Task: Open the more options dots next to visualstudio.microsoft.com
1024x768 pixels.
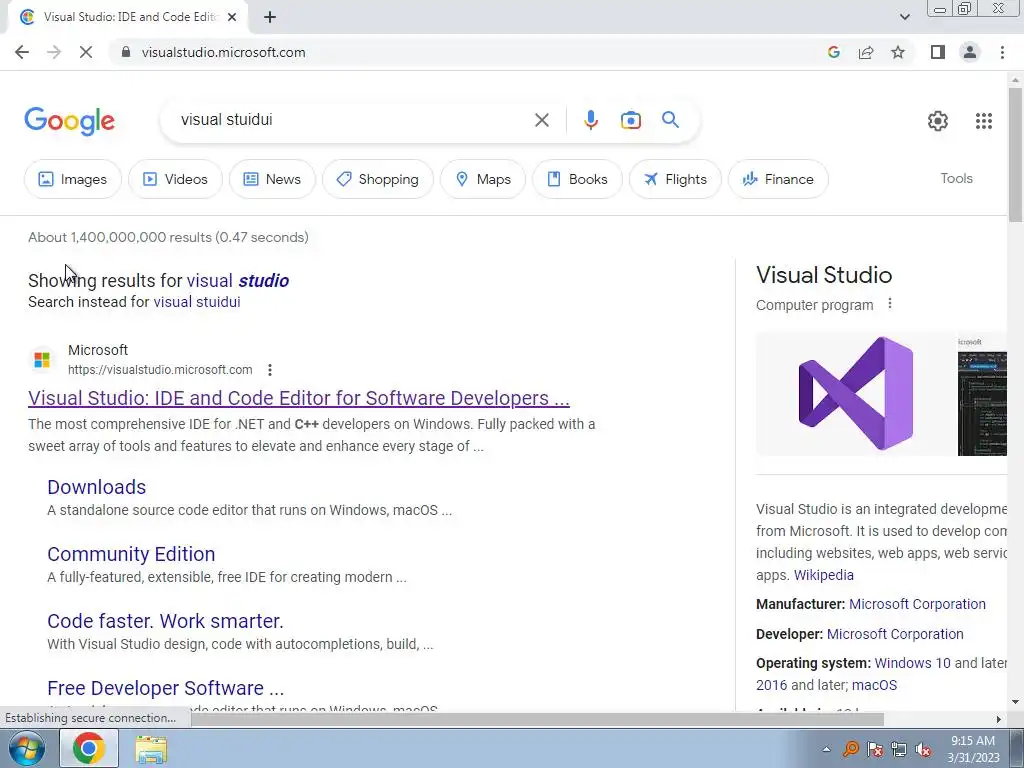Action: [270, 370]
